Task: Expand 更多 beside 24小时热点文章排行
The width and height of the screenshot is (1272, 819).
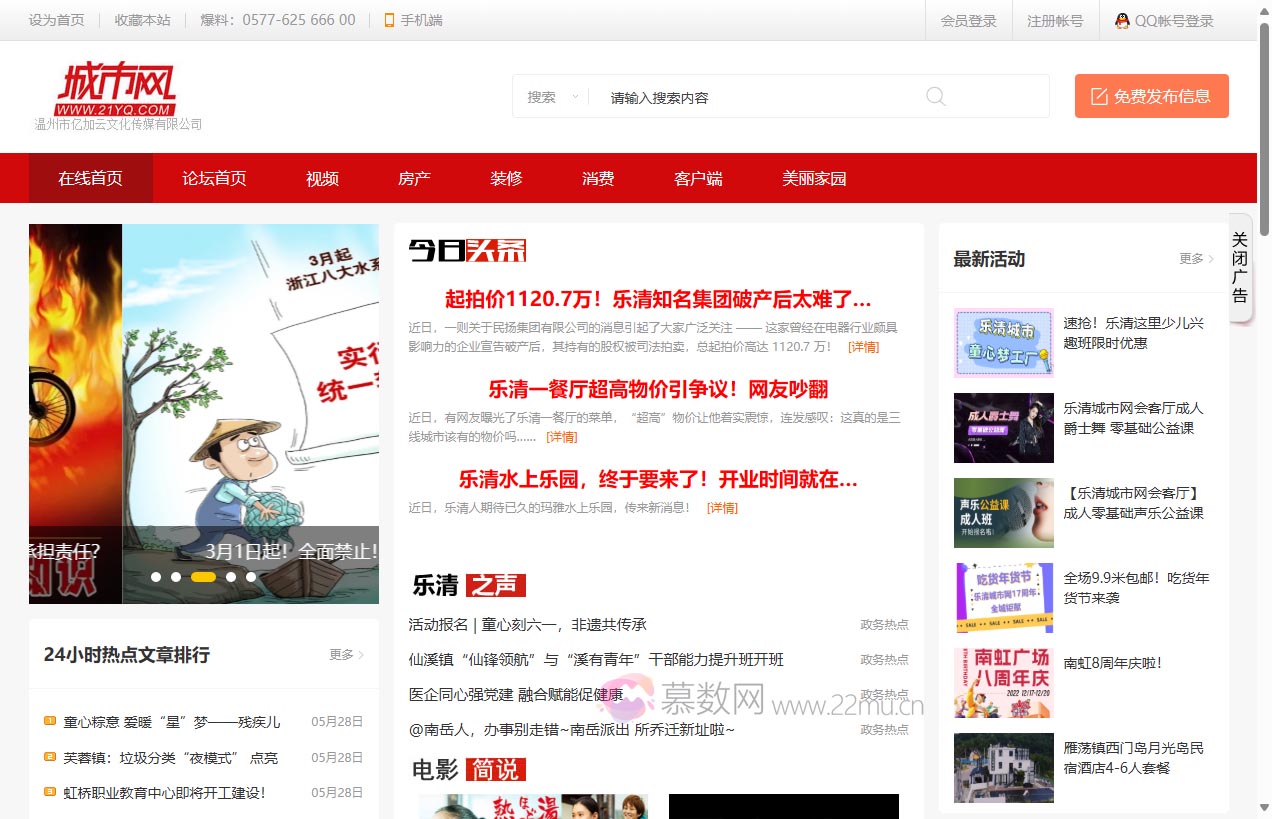Action: click(x=342, y=654)
